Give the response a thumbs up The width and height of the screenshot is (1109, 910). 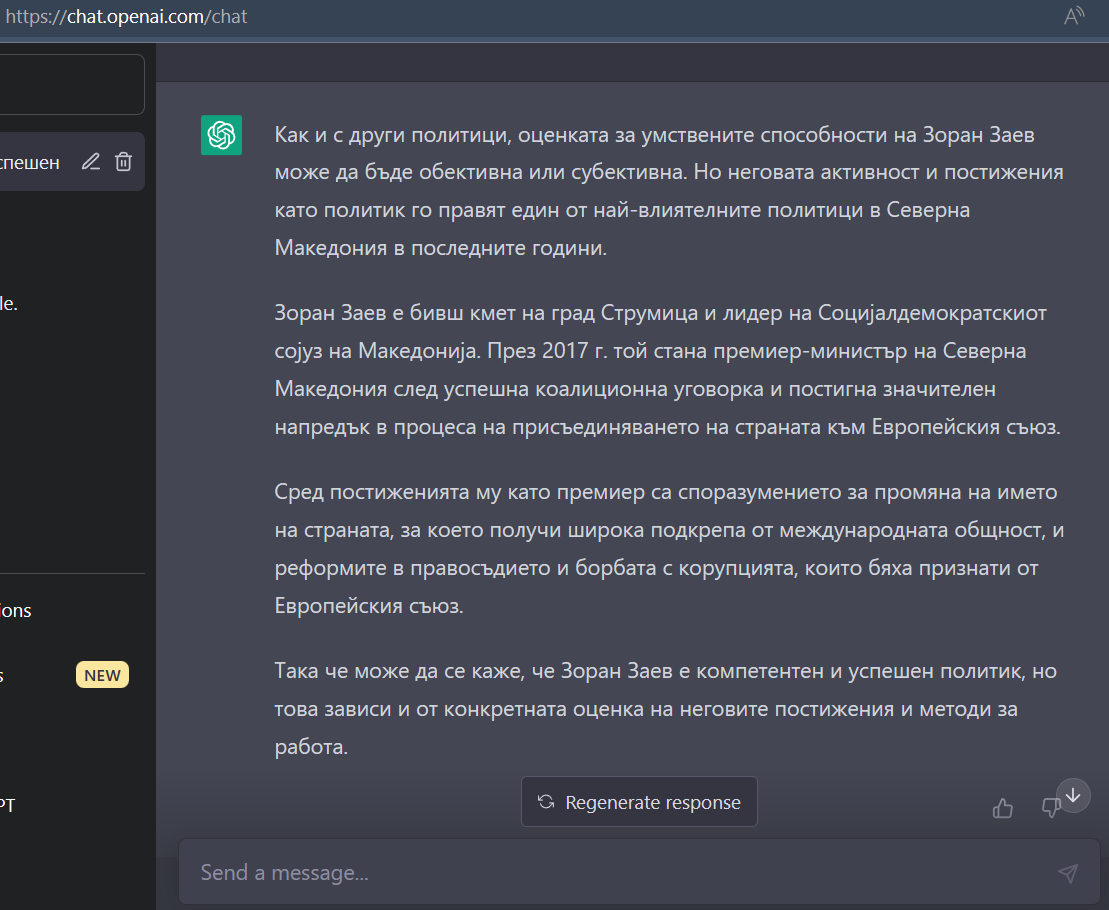pyautogui.click(x=1003, y=808)
